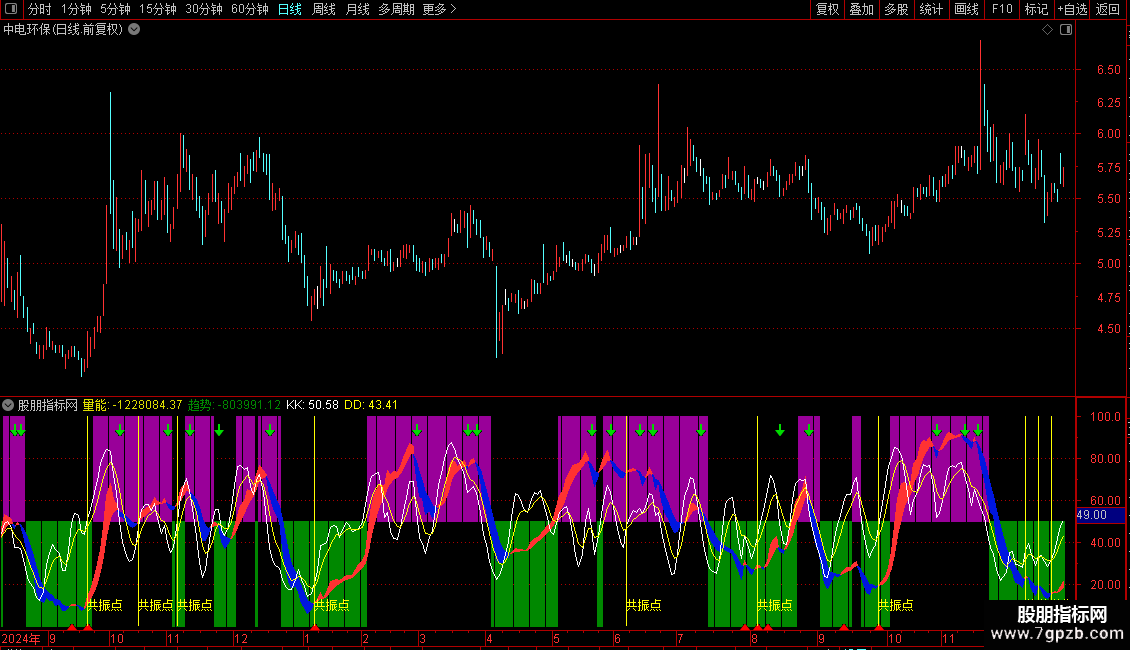
Task: Select the 15分钟 period tab
Action: click(158, 9)
